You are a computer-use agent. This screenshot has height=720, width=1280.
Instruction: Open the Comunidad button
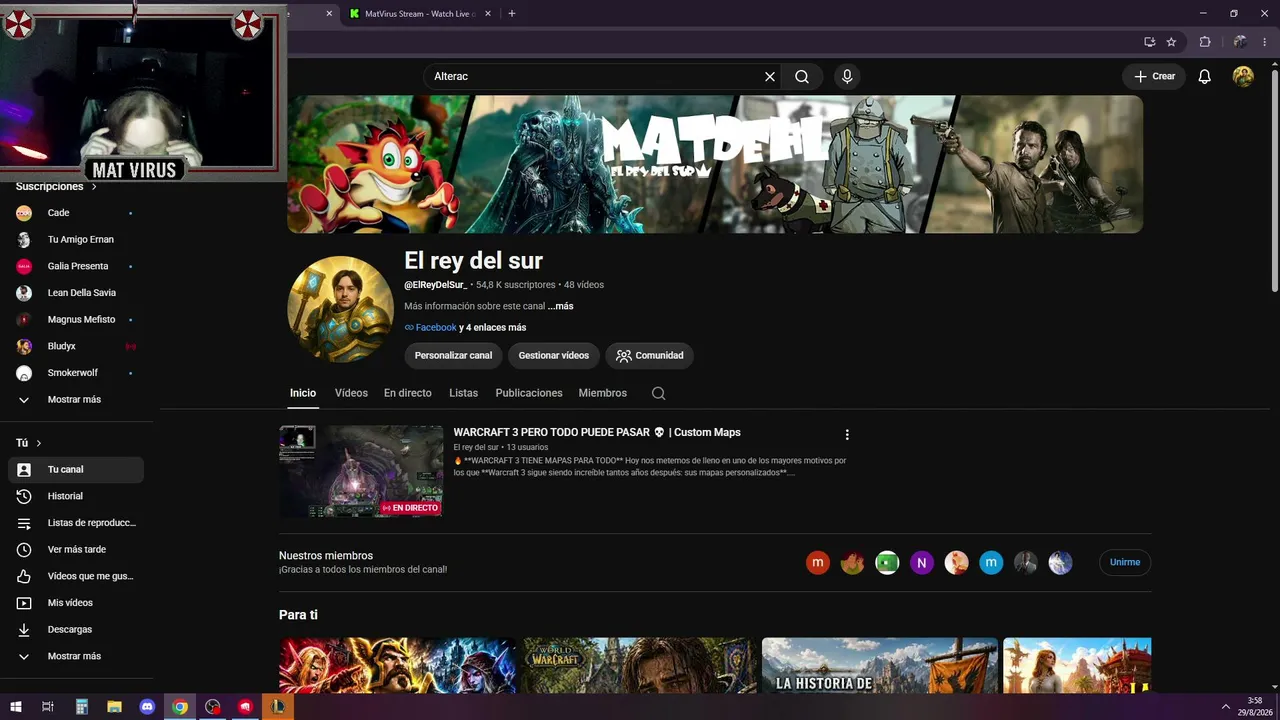coord(649,355)
